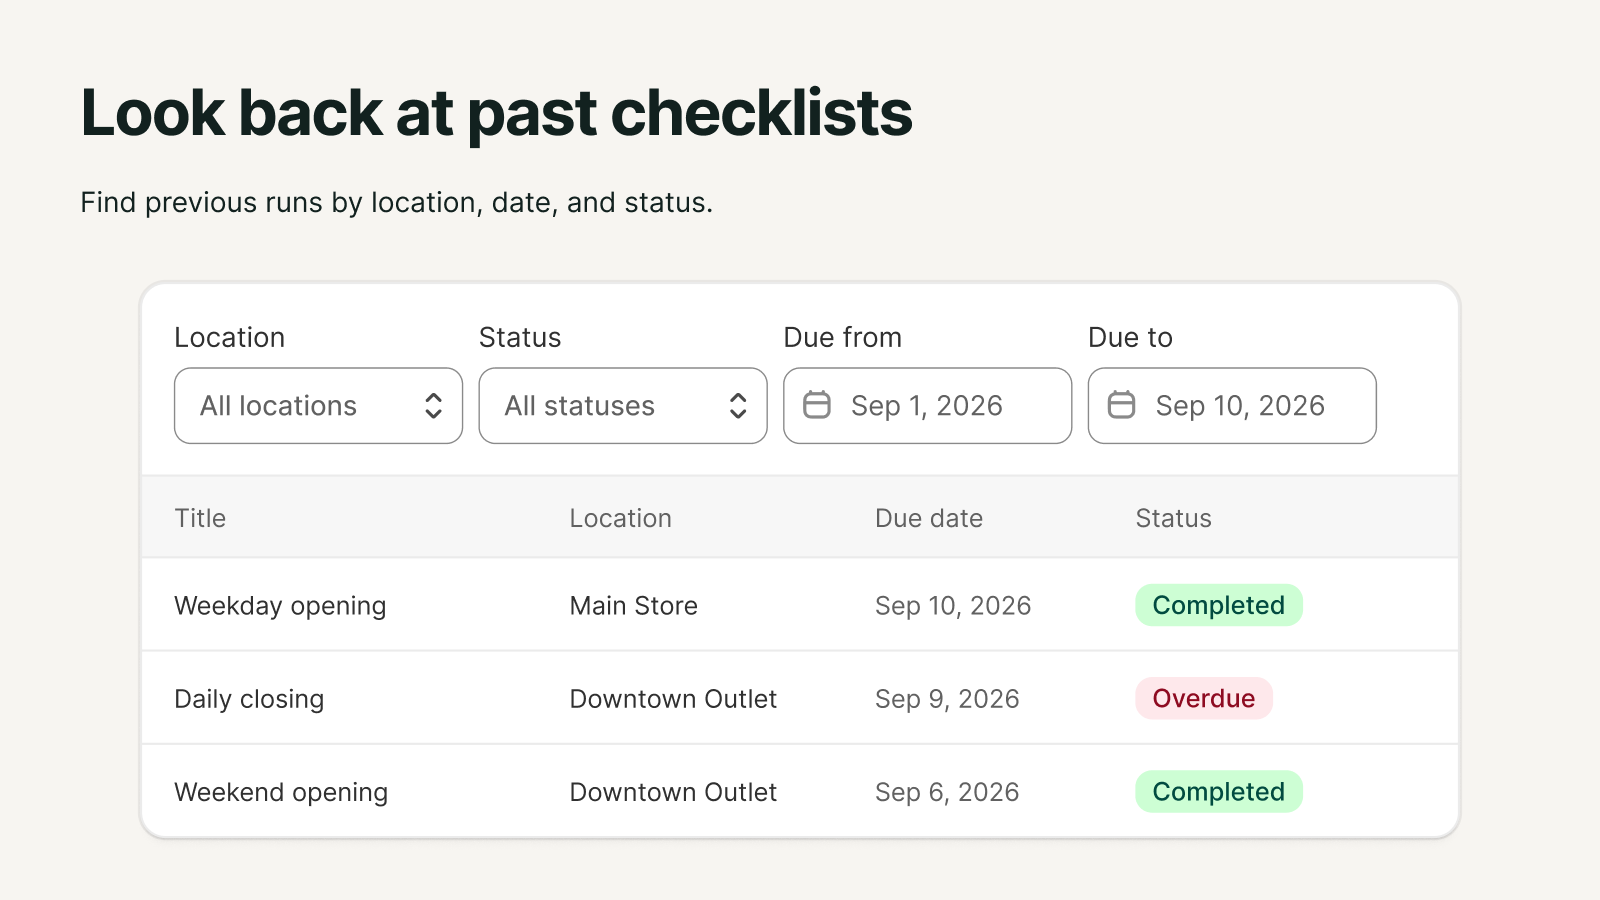The image size is (1600, 900).
Task: Click the up-down chevron in All statuses
Action: 738,405
